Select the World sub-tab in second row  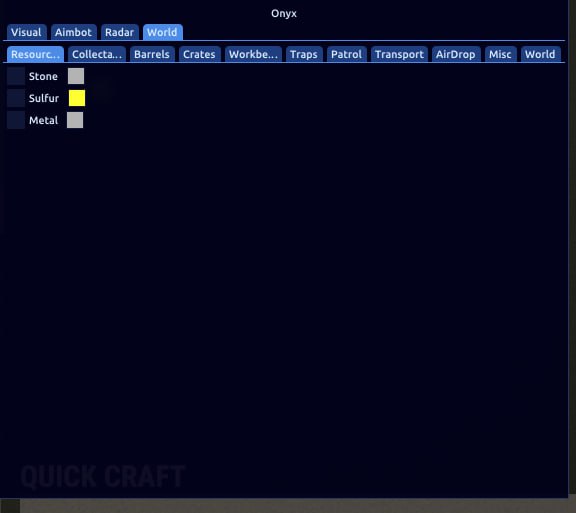pos(540,54)
